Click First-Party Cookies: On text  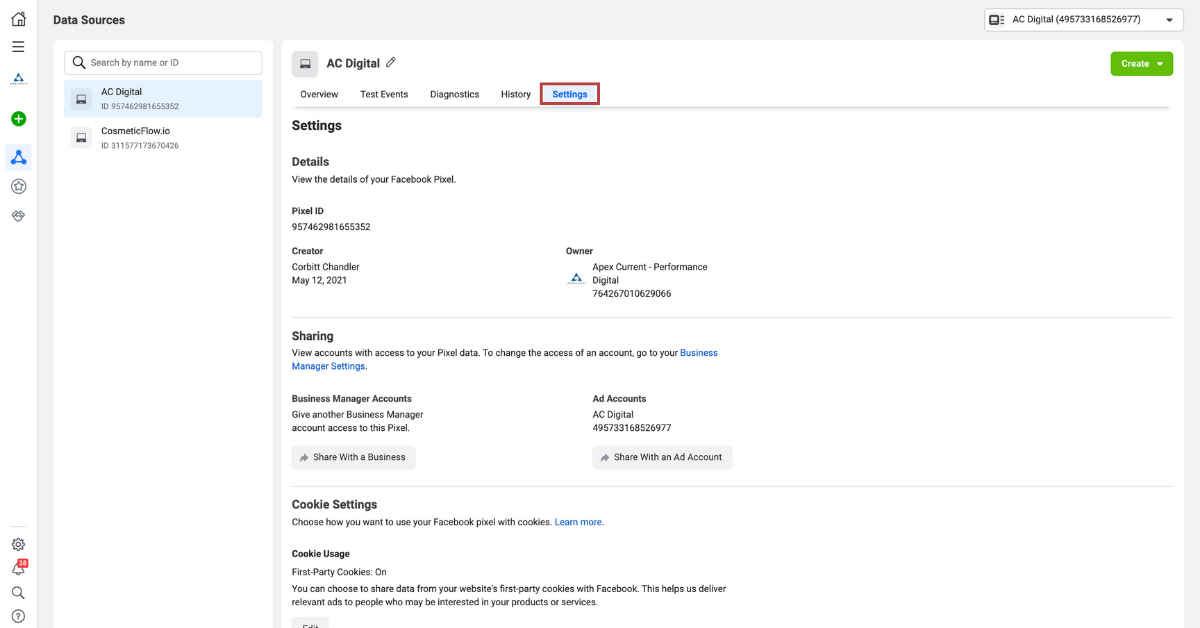pos(339,572)
